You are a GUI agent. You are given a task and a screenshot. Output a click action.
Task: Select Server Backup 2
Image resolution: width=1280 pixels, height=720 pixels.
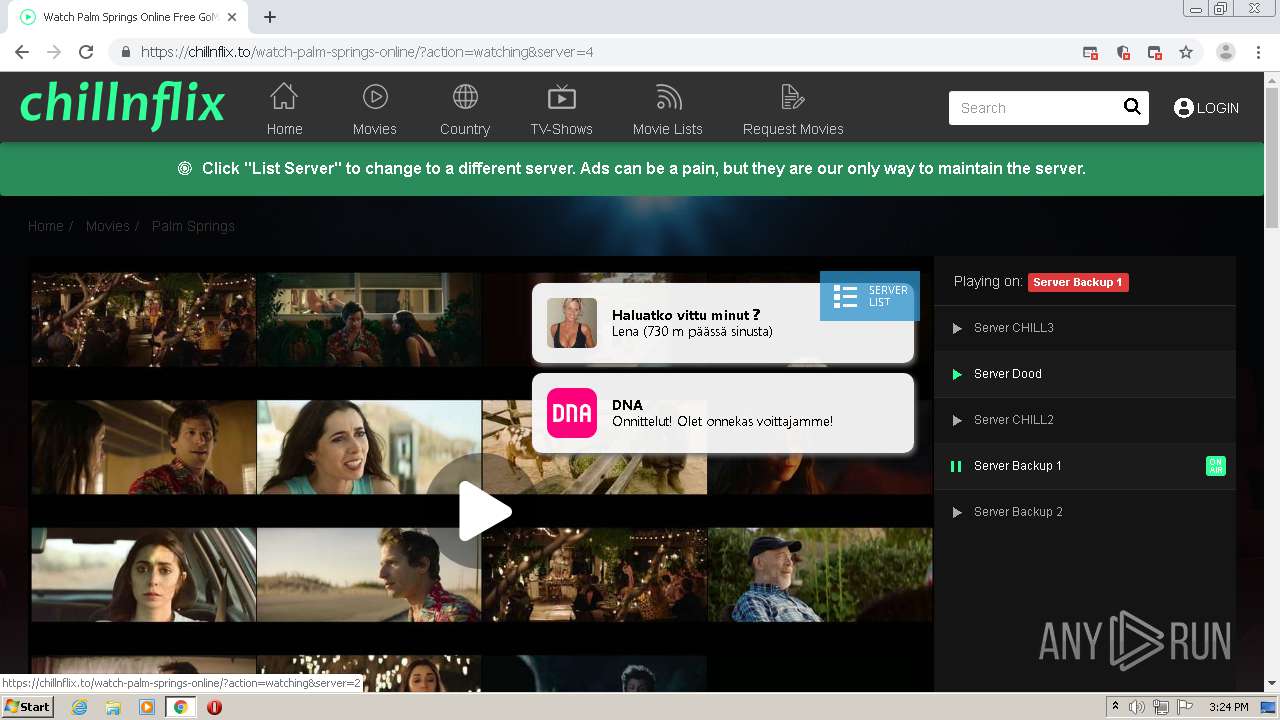[1085, 512]
